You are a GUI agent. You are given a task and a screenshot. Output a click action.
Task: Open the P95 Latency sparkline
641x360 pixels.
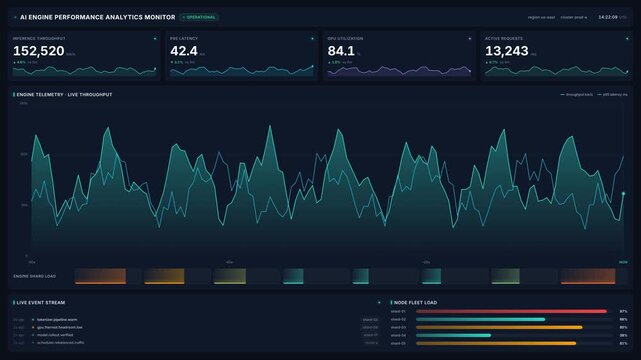(x=242, y=71)
